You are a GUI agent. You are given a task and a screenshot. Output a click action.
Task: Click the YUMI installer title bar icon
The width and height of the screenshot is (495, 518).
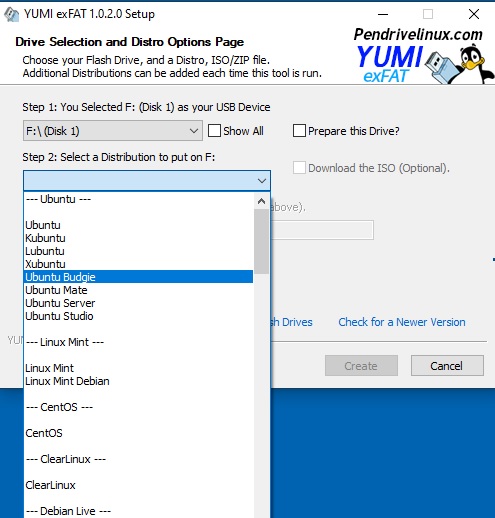[11, 14]
